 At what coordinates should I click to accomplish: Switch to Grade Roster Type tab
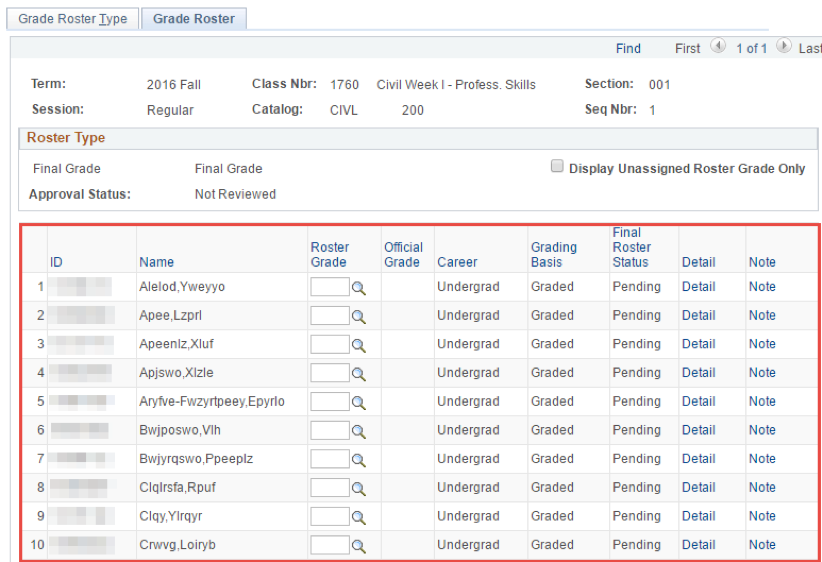pyautogui.click(x=73, y=19)
